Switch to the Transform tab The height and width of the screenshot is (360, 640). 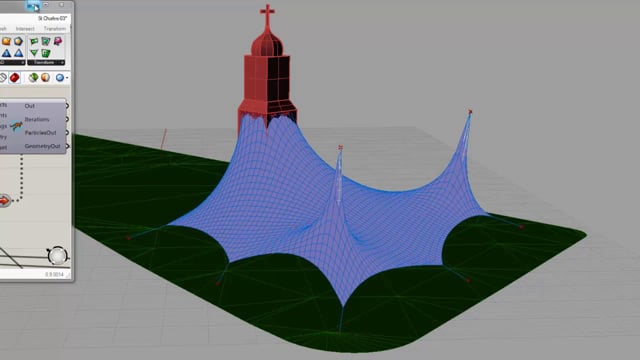[55, 29]
